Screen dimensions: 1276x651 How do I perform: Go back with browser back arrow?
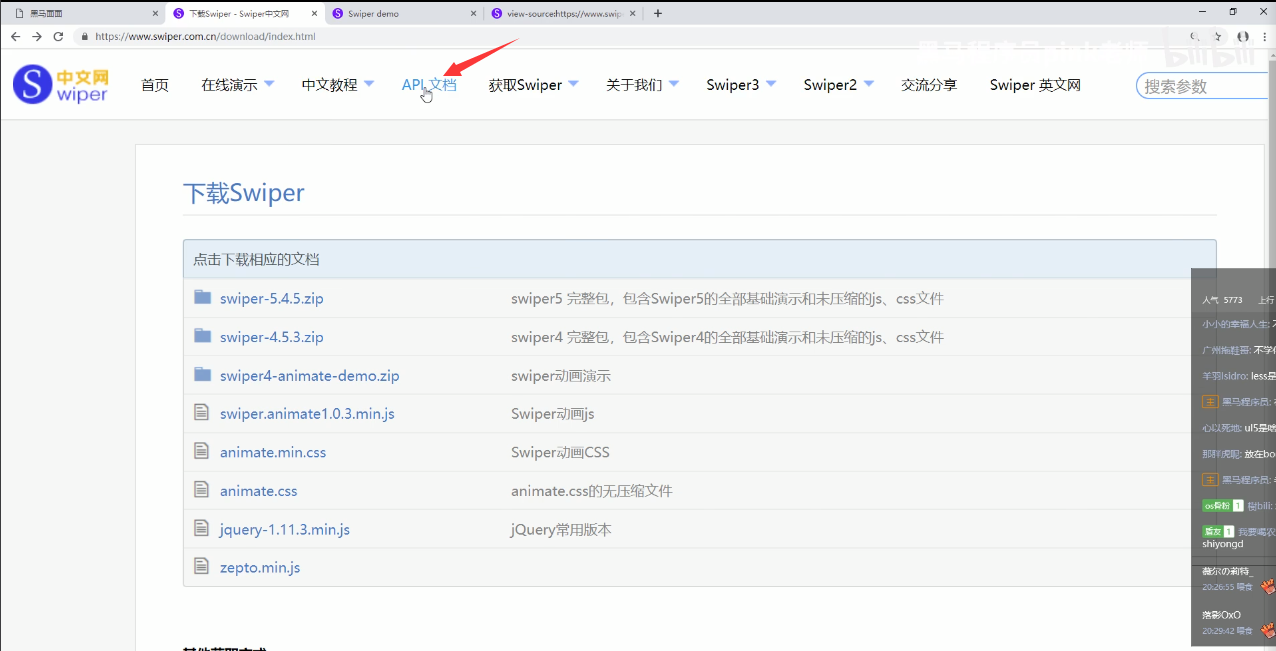click(15, 36)
